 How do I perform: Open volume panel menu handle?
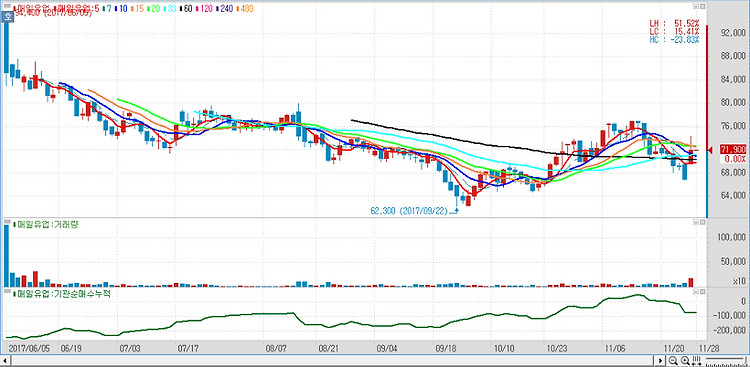click(x=7, y=223)
